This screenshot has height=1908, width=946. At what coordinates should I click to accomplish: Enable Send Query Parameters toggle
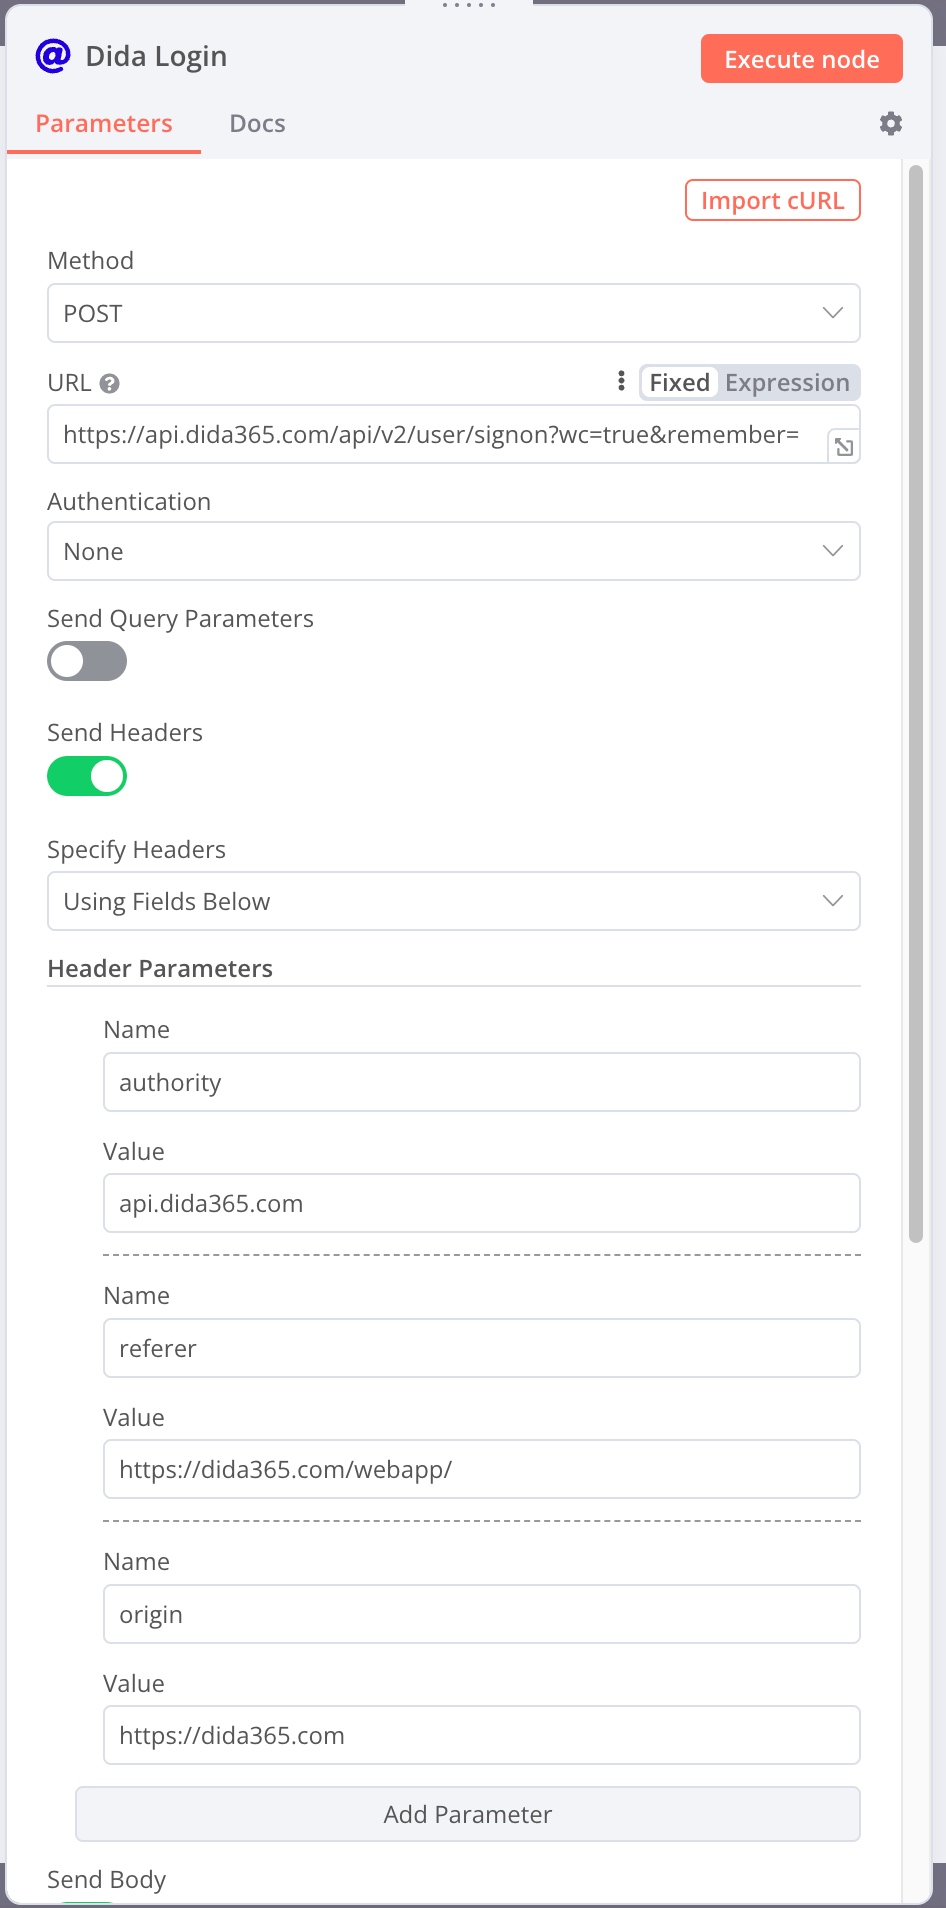pos(87,661)
